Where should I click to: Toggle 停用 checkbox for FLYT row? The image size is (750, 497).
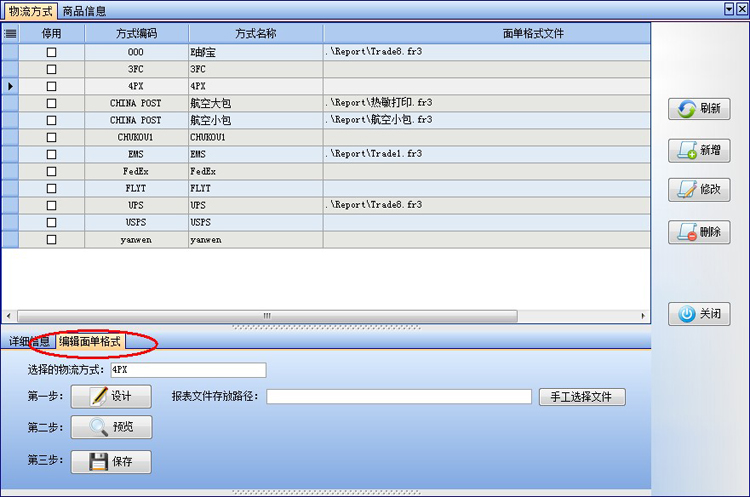coord(51,188)
